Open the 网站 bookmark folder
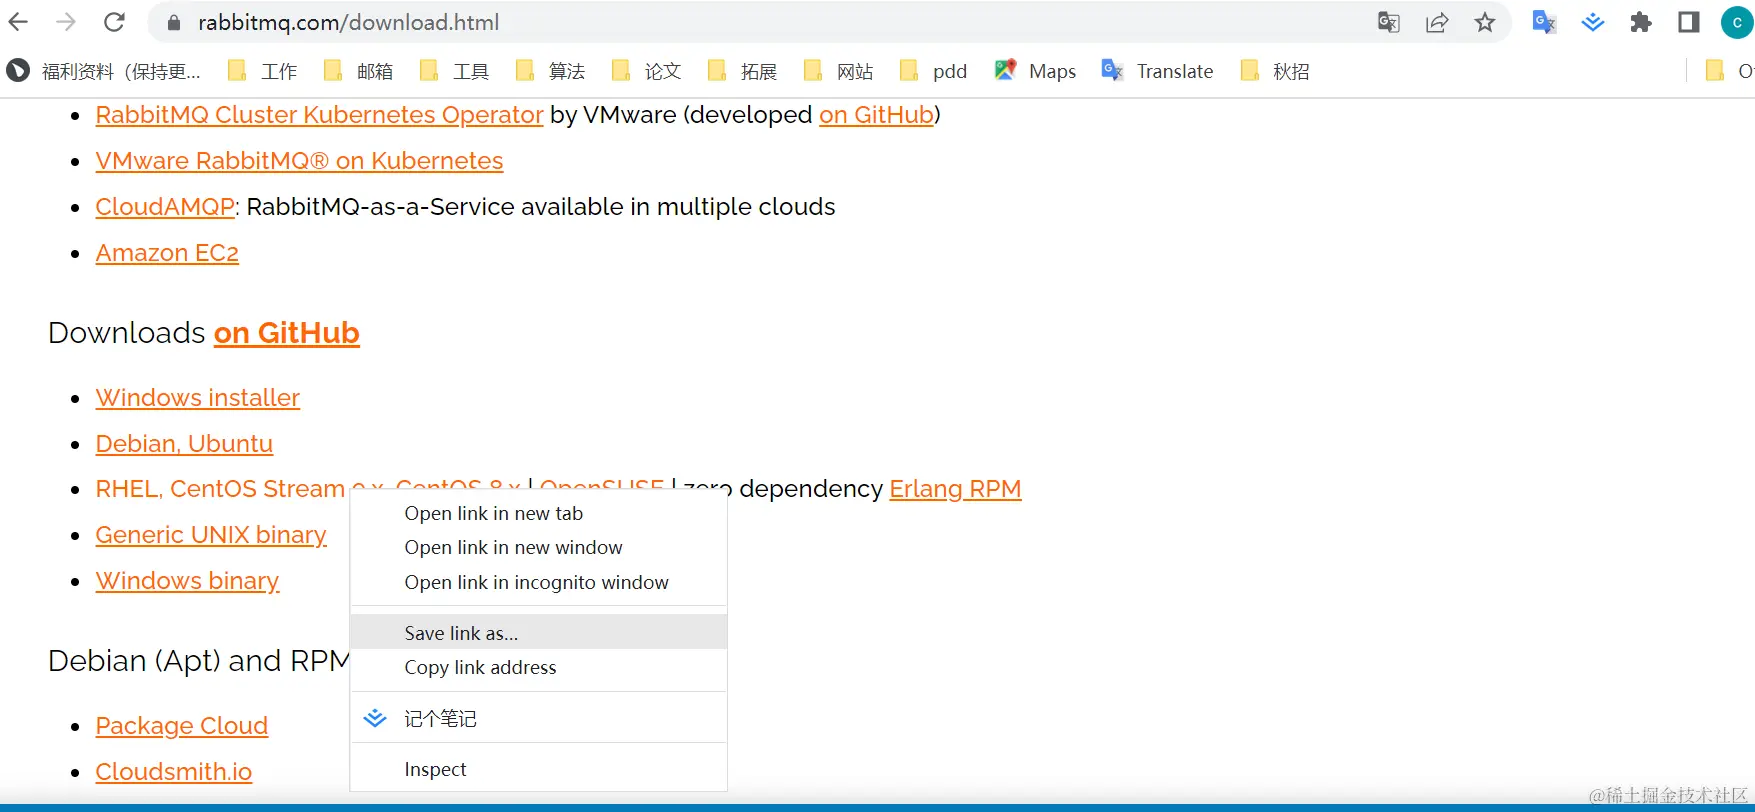 click(838, 71)
